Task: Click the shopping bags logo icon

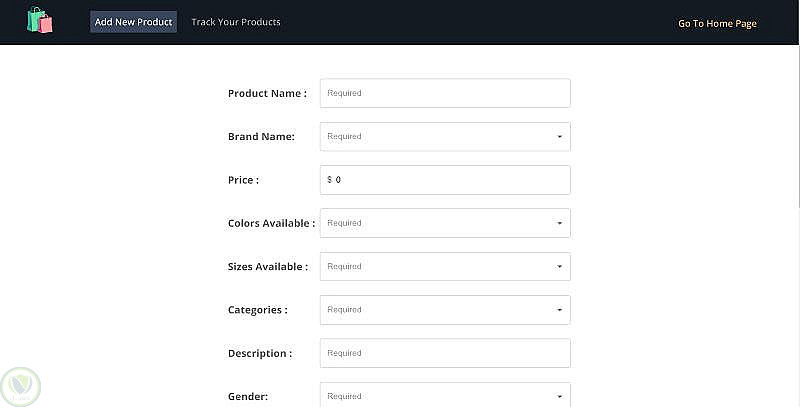Action: [x=40, y=20]
